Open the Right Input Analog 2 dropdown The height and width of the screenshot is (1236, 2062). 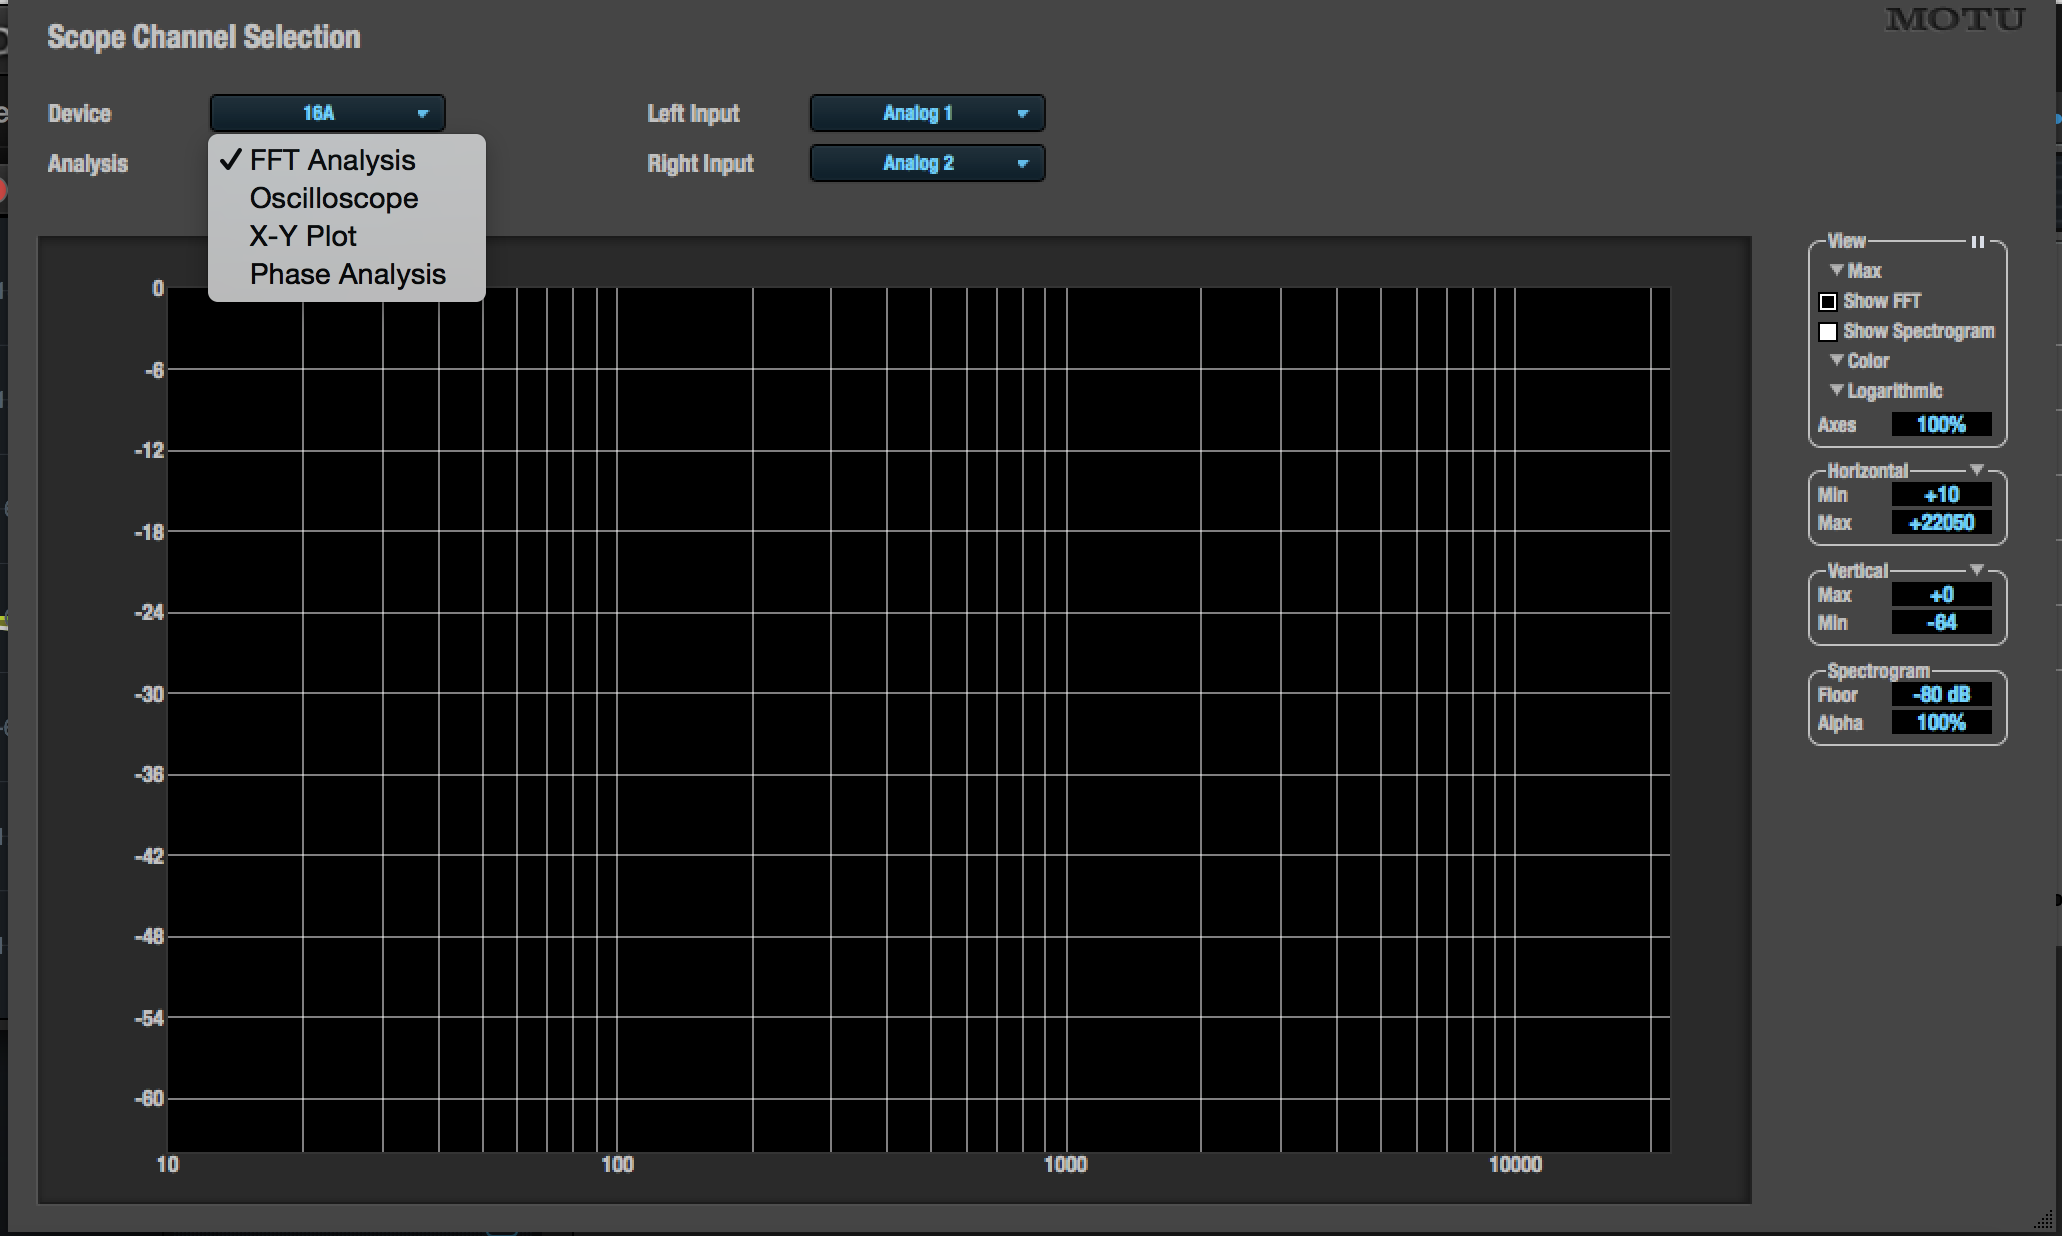click(927, 163)
